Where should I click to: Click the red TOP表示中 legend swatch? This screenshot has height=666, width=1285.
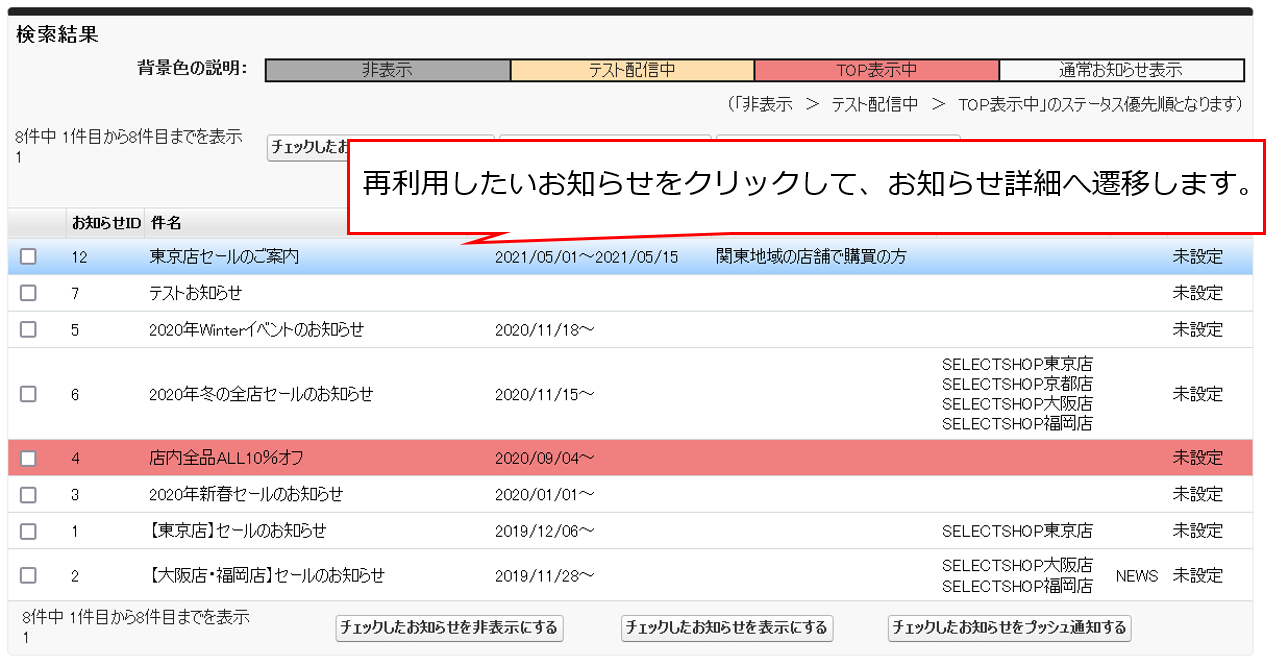pyautogui.click(x=876, y=71)
